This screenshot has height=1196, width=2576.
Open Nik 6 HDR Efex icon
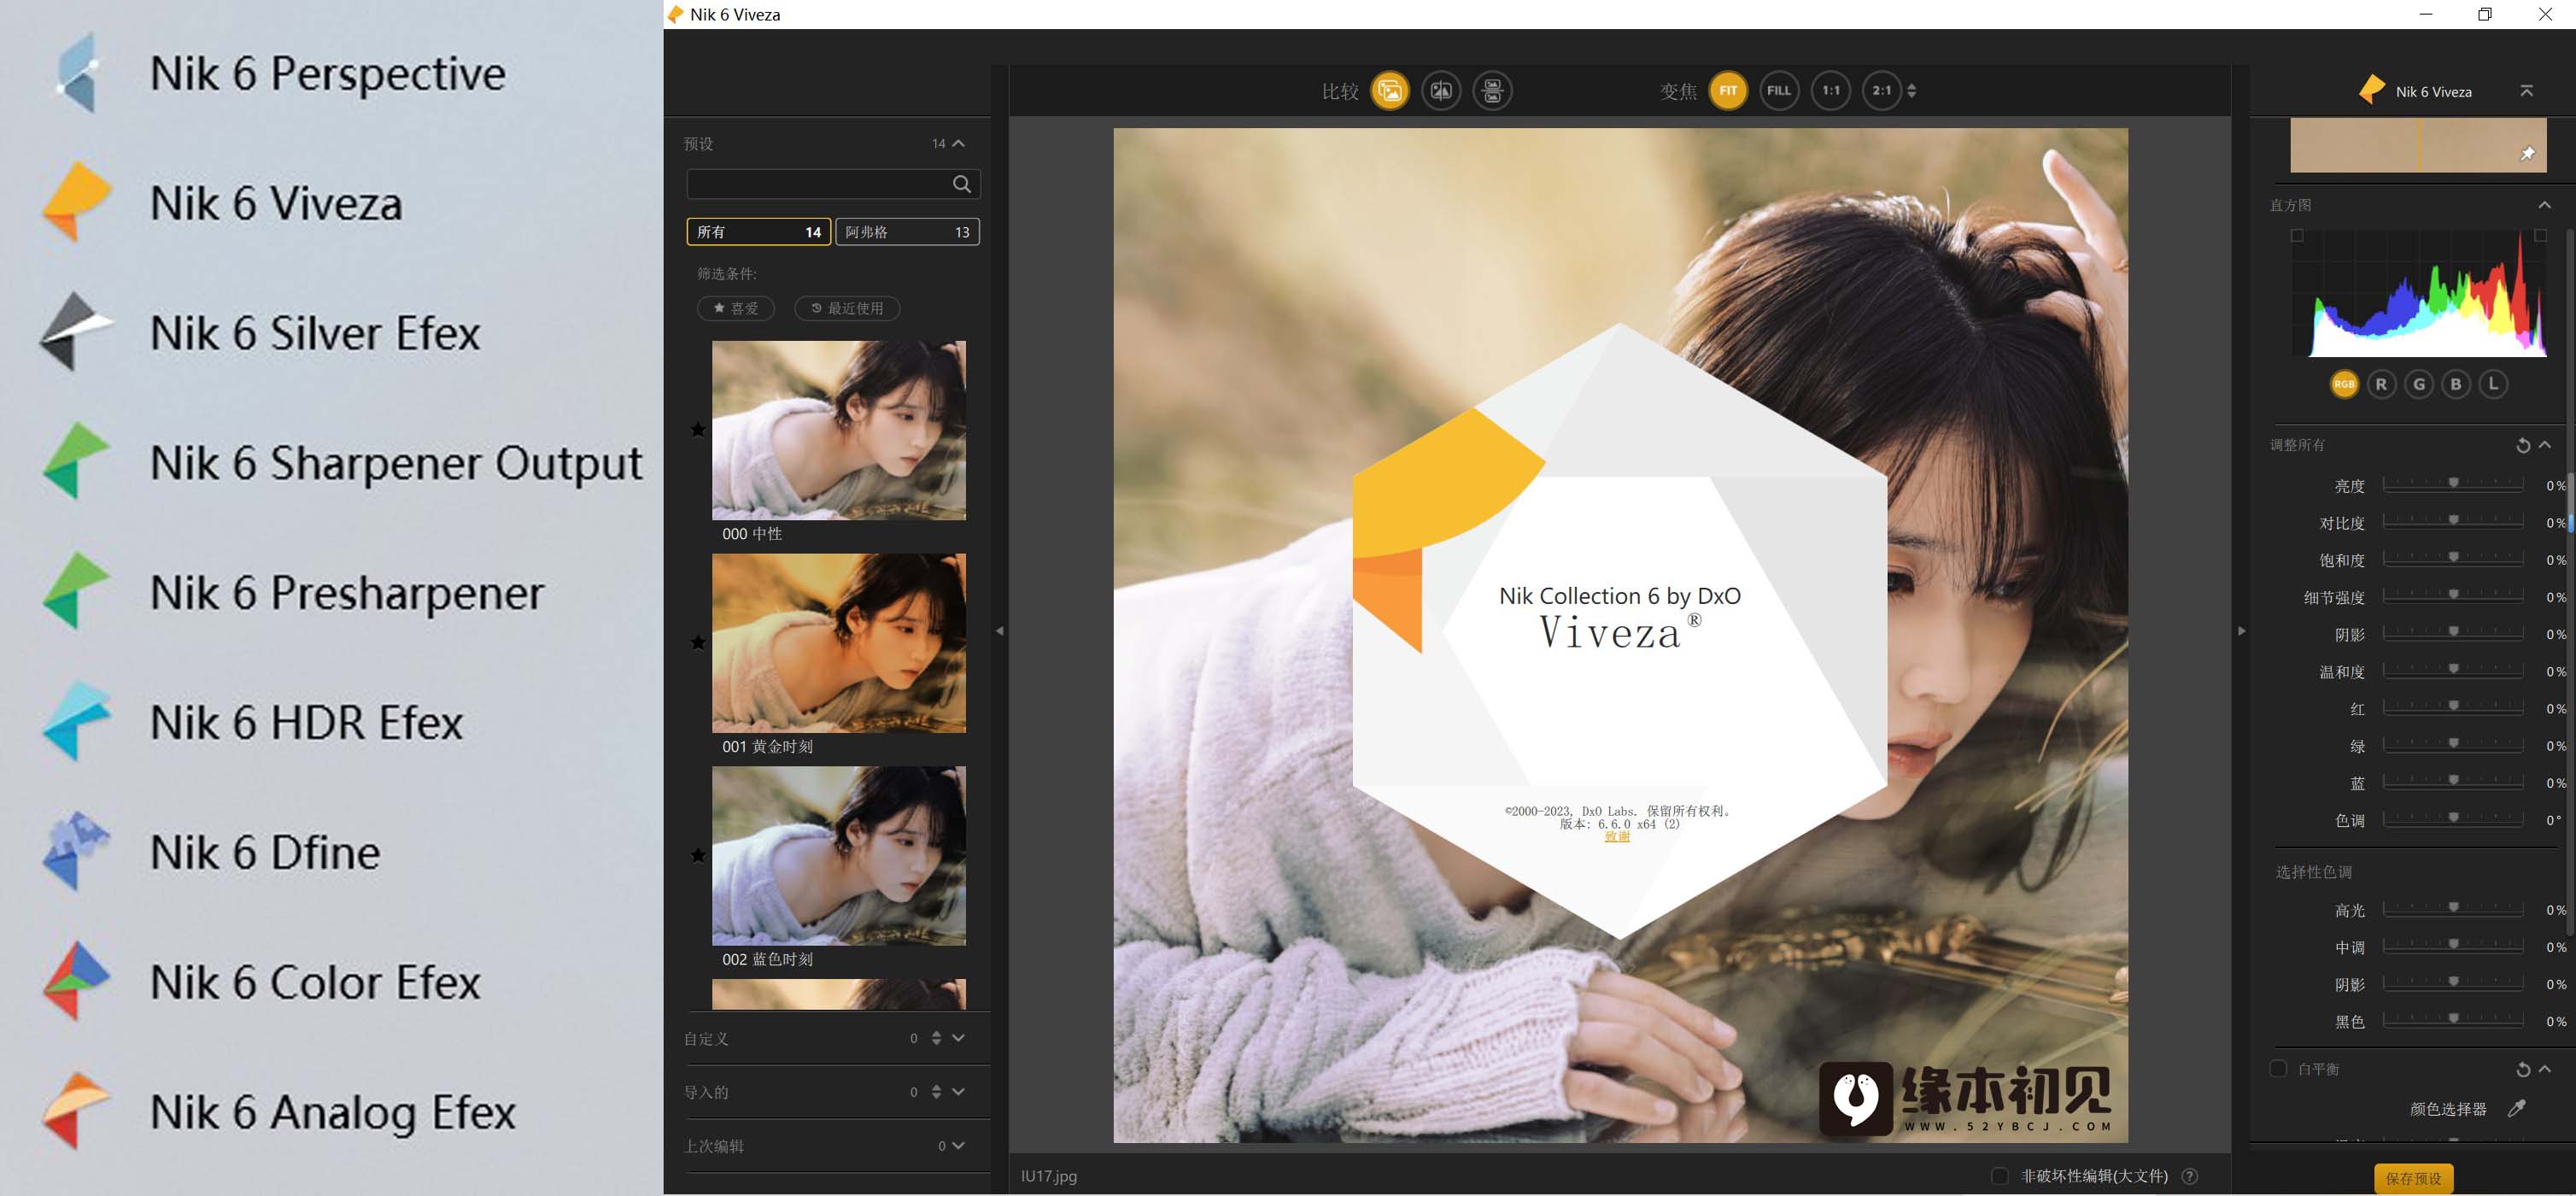(77, 722)
